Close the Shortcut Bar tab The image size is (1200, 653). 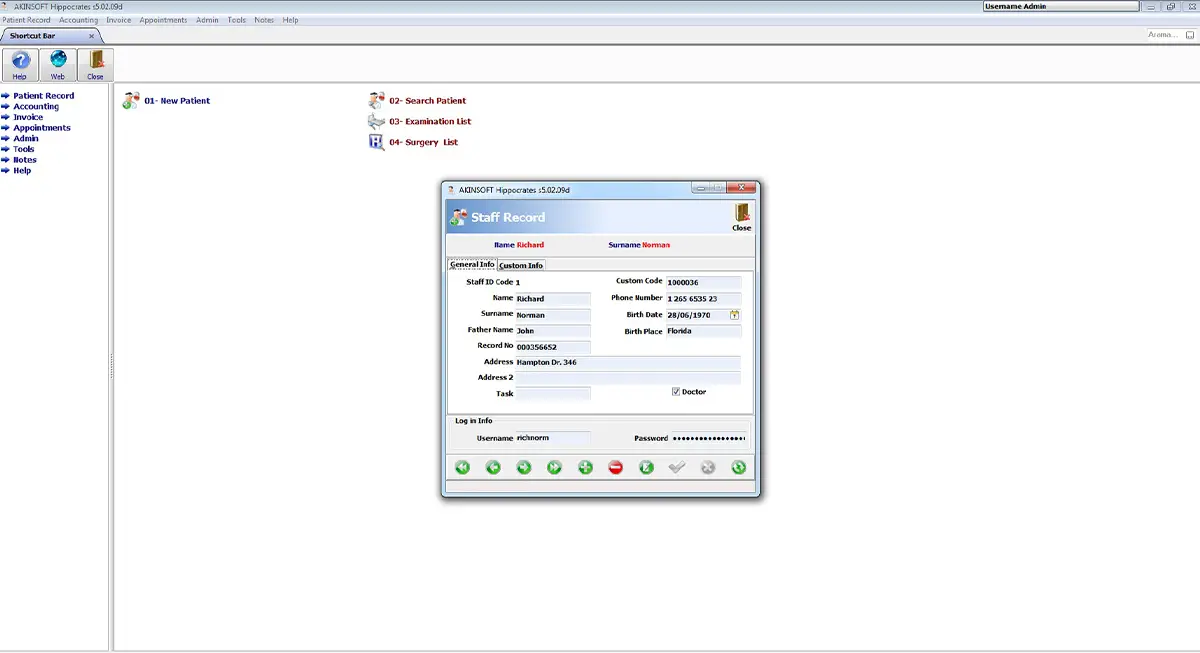(x=93, y=36)
